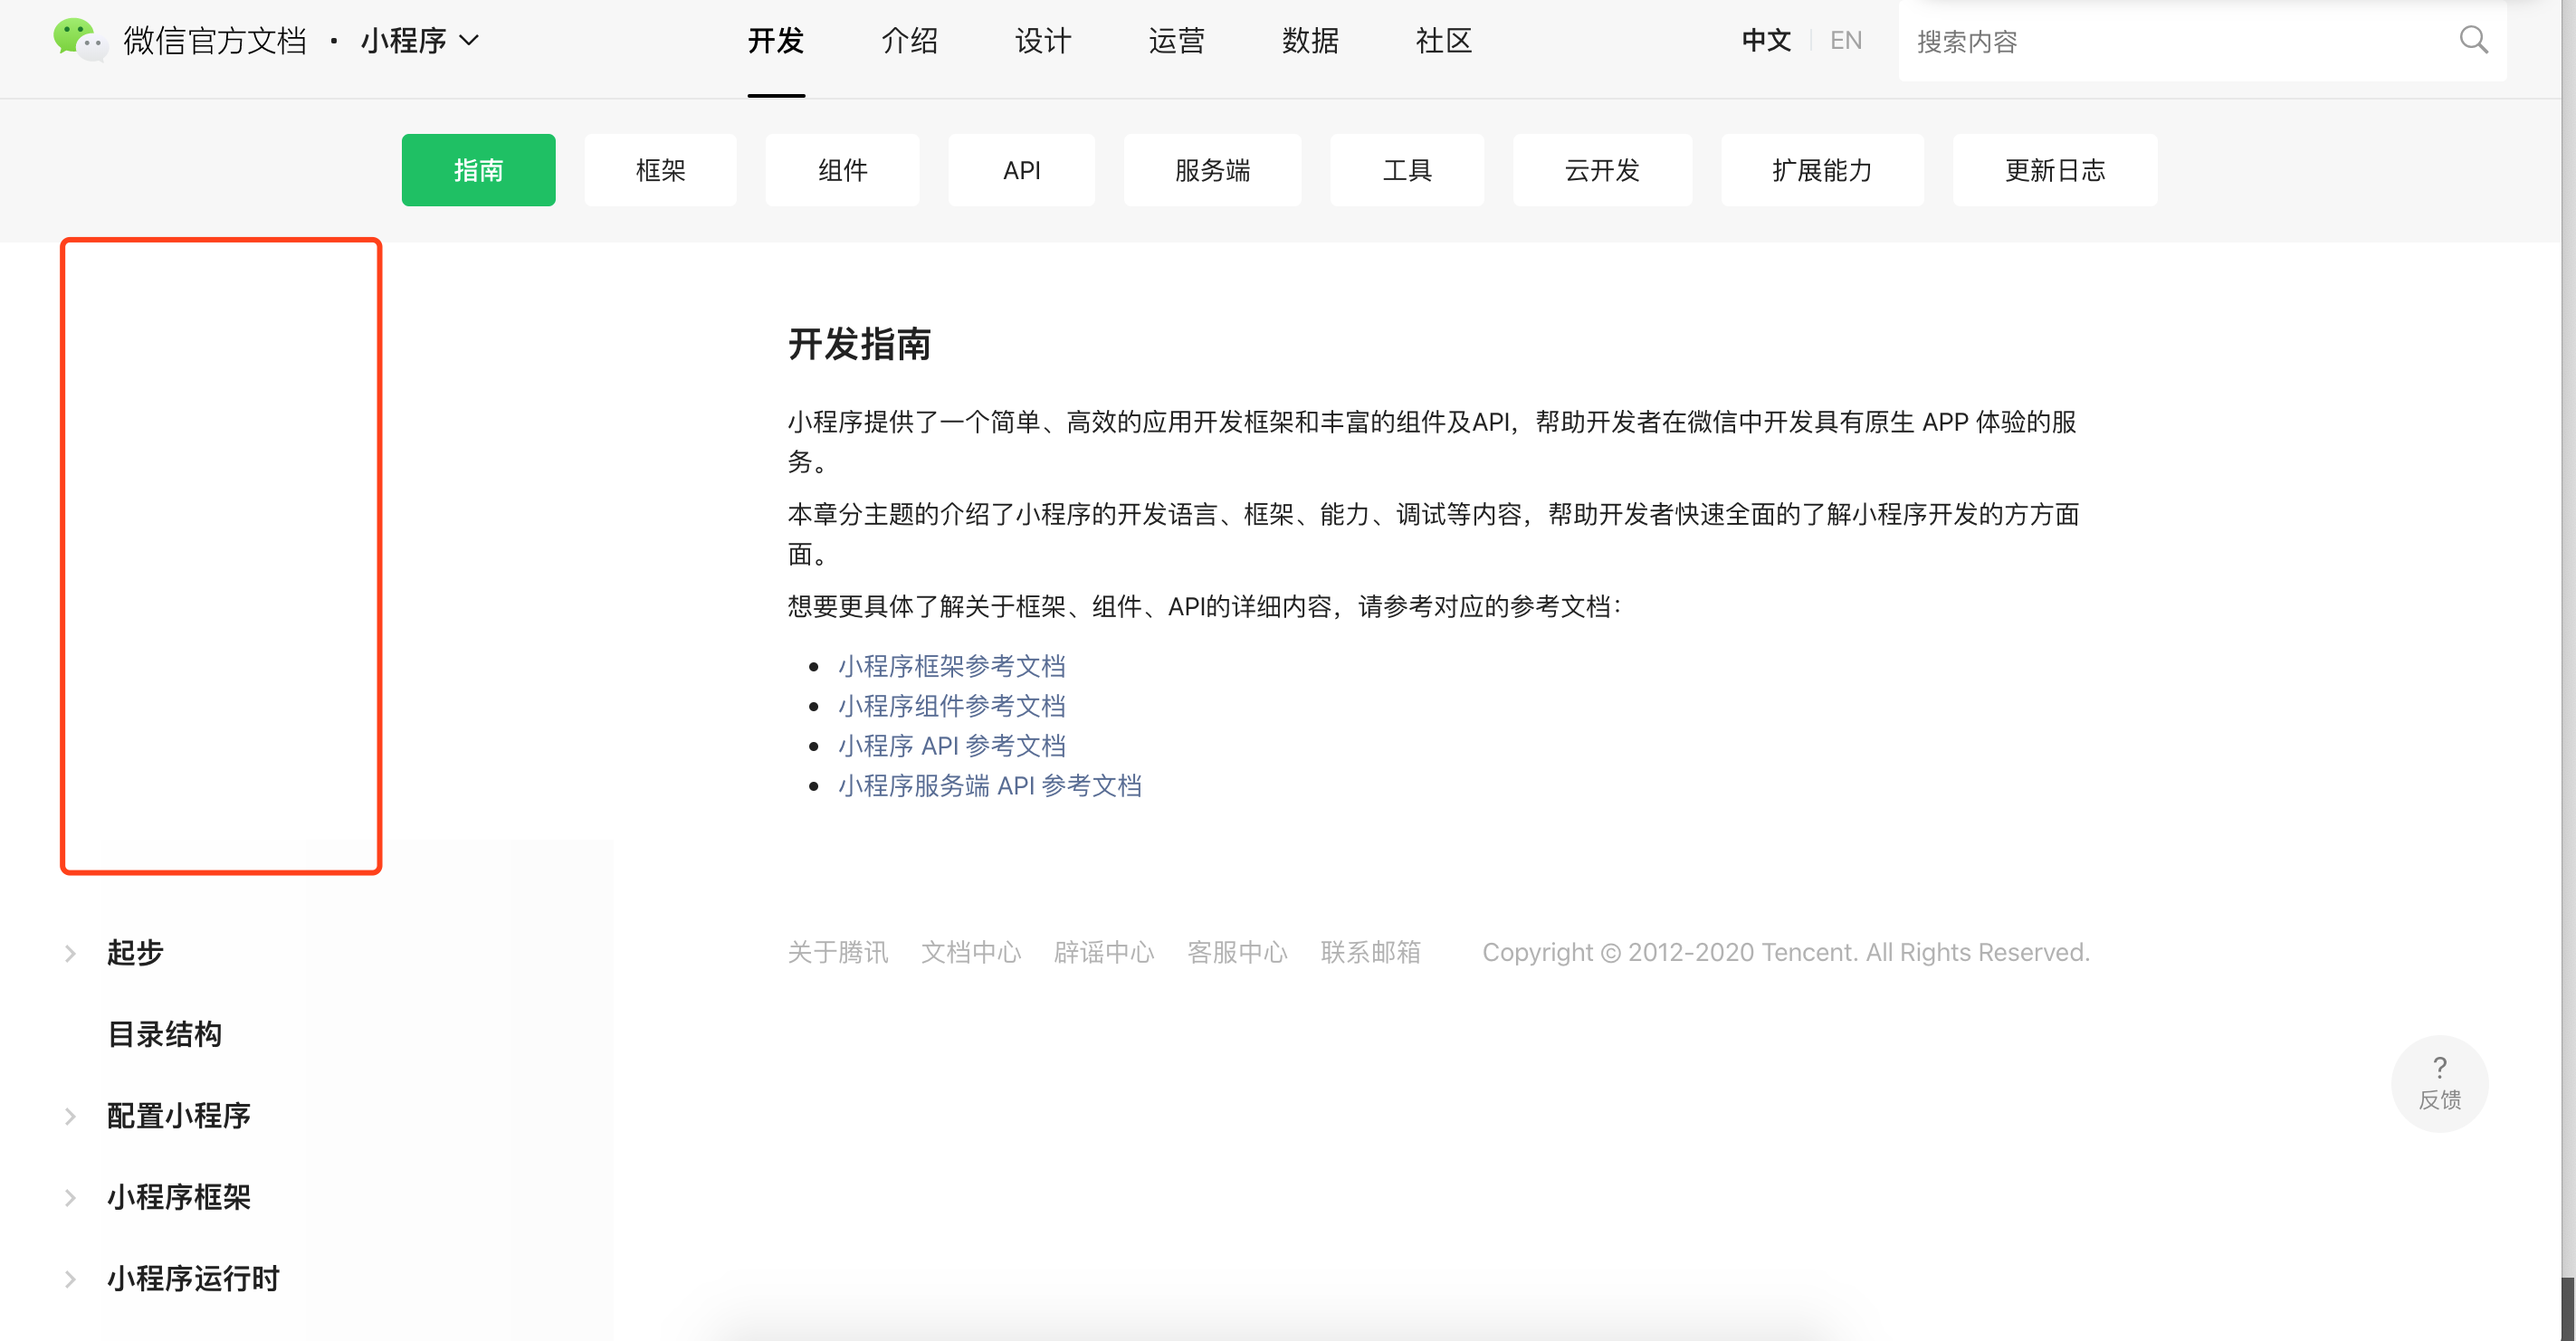Expand the 小程序框架 tree chevron
The width and height of the screenshot is (2576, 1341).
click(x=70, y=1197)
